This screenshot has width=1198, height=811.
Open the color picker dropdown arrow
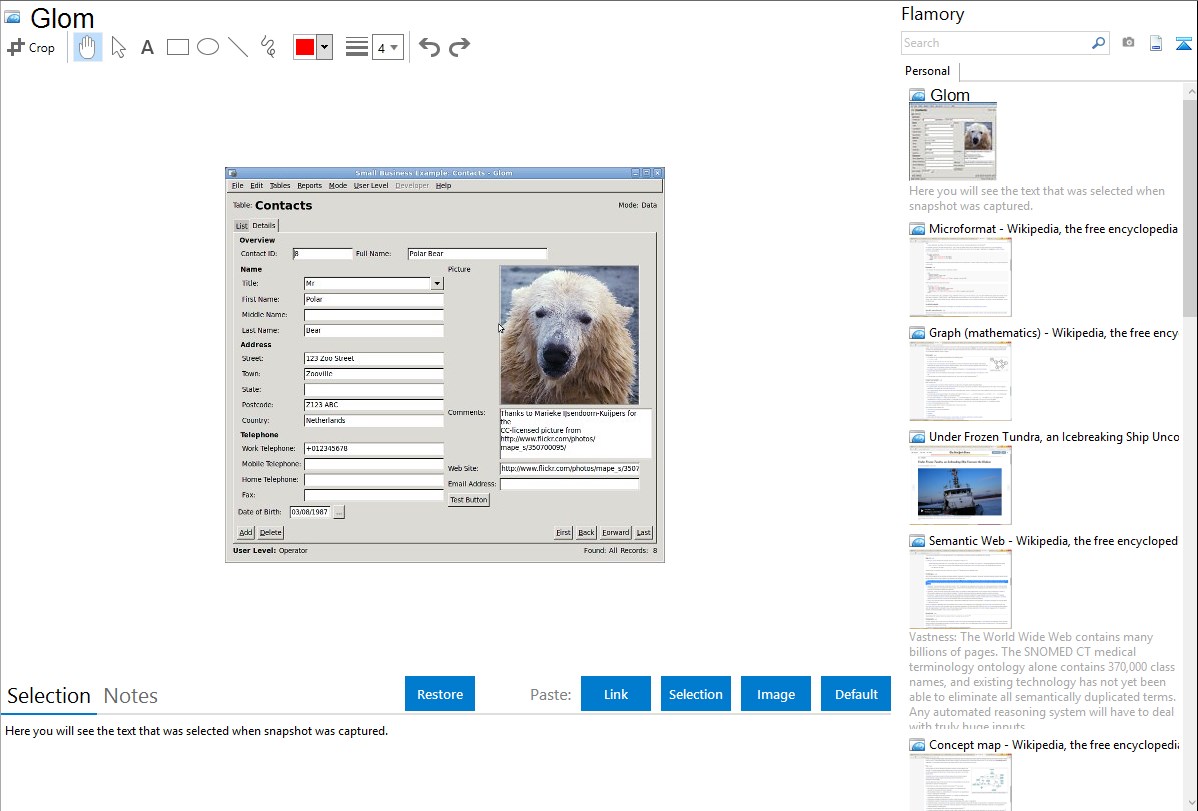[324, 47]
